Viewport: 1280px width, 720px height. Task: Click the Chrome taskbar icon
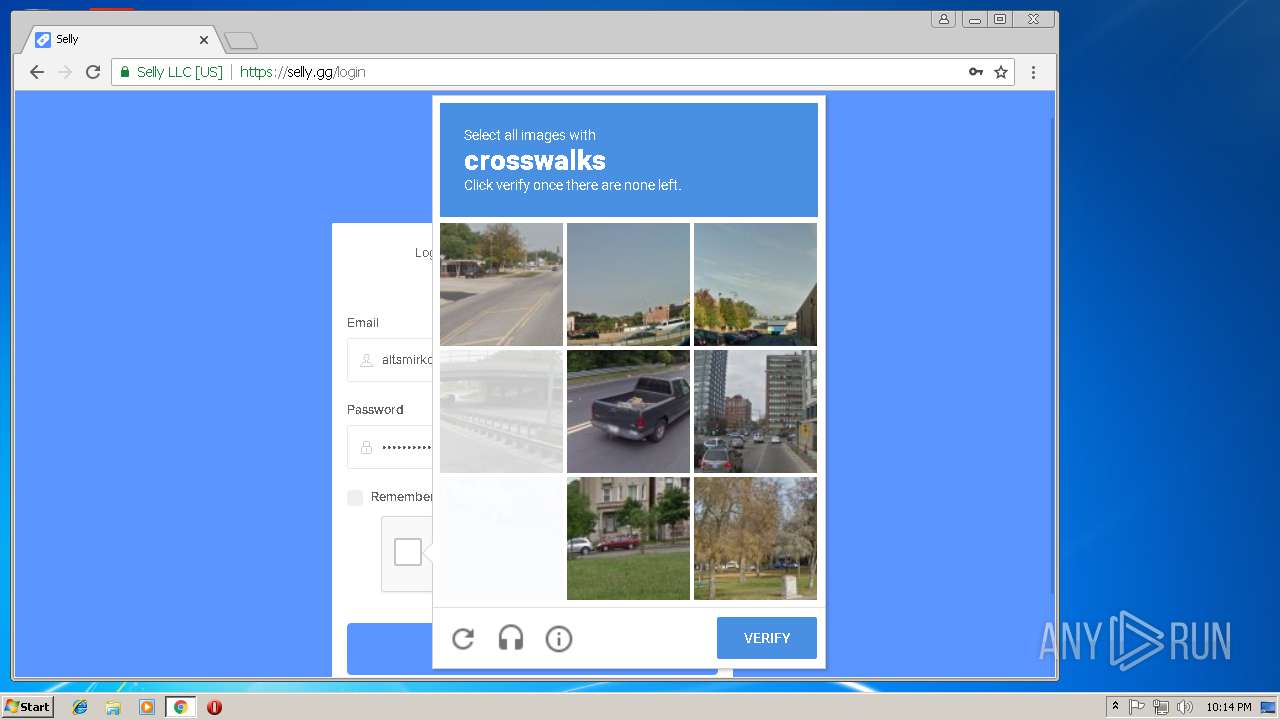(180, 707)
